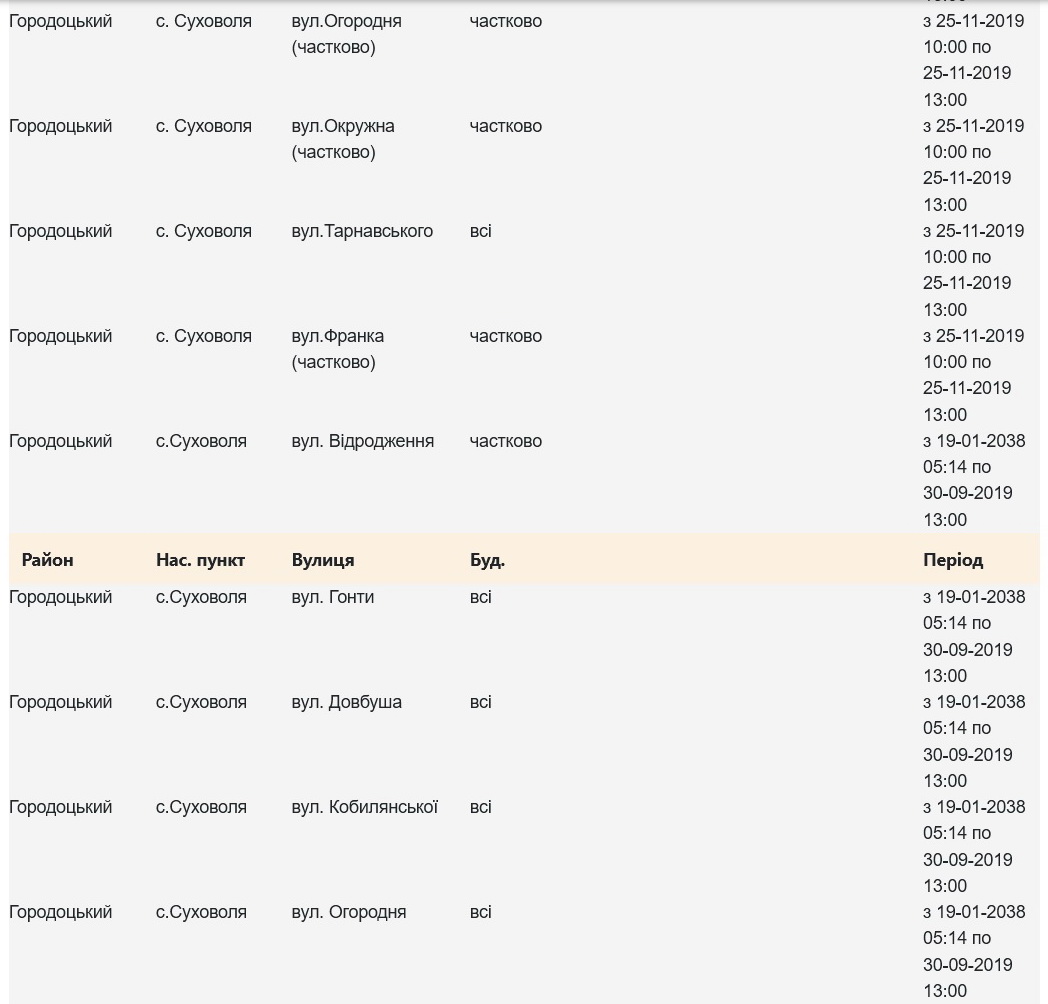
Task: Select the Вулиця column header
Action: tap(322, 560)
